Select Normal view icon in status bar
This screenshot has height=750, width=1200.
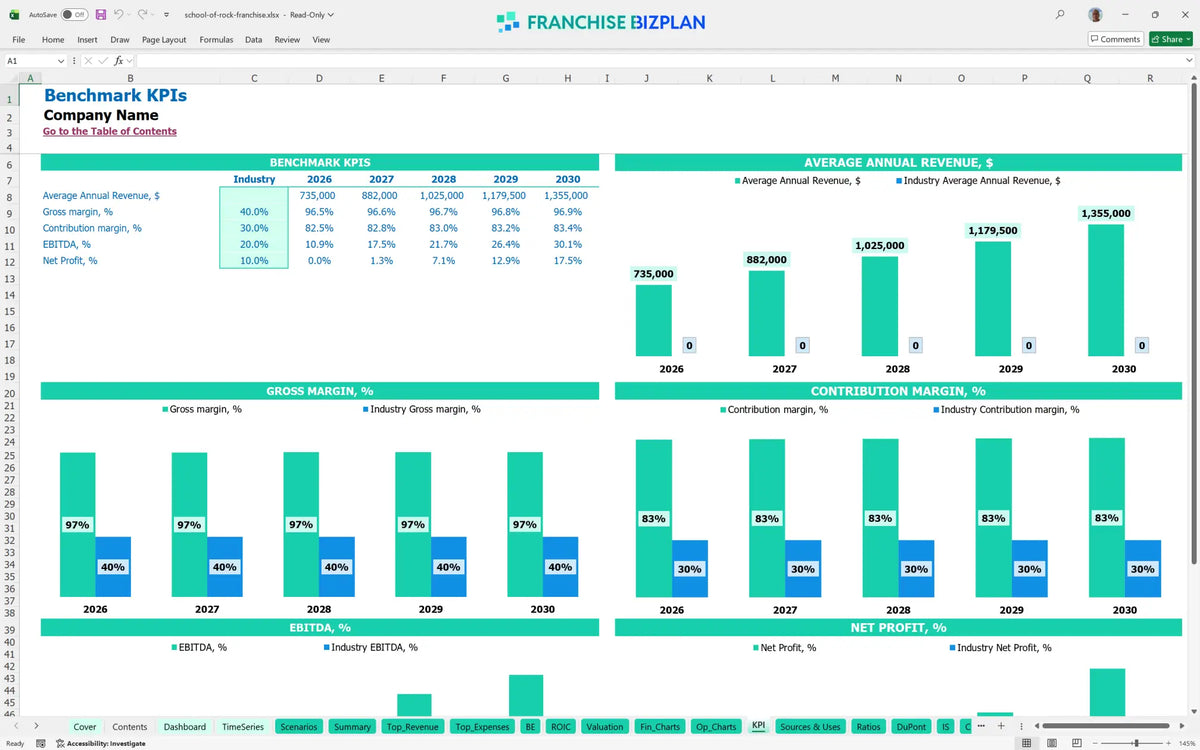click(1026, 743)
